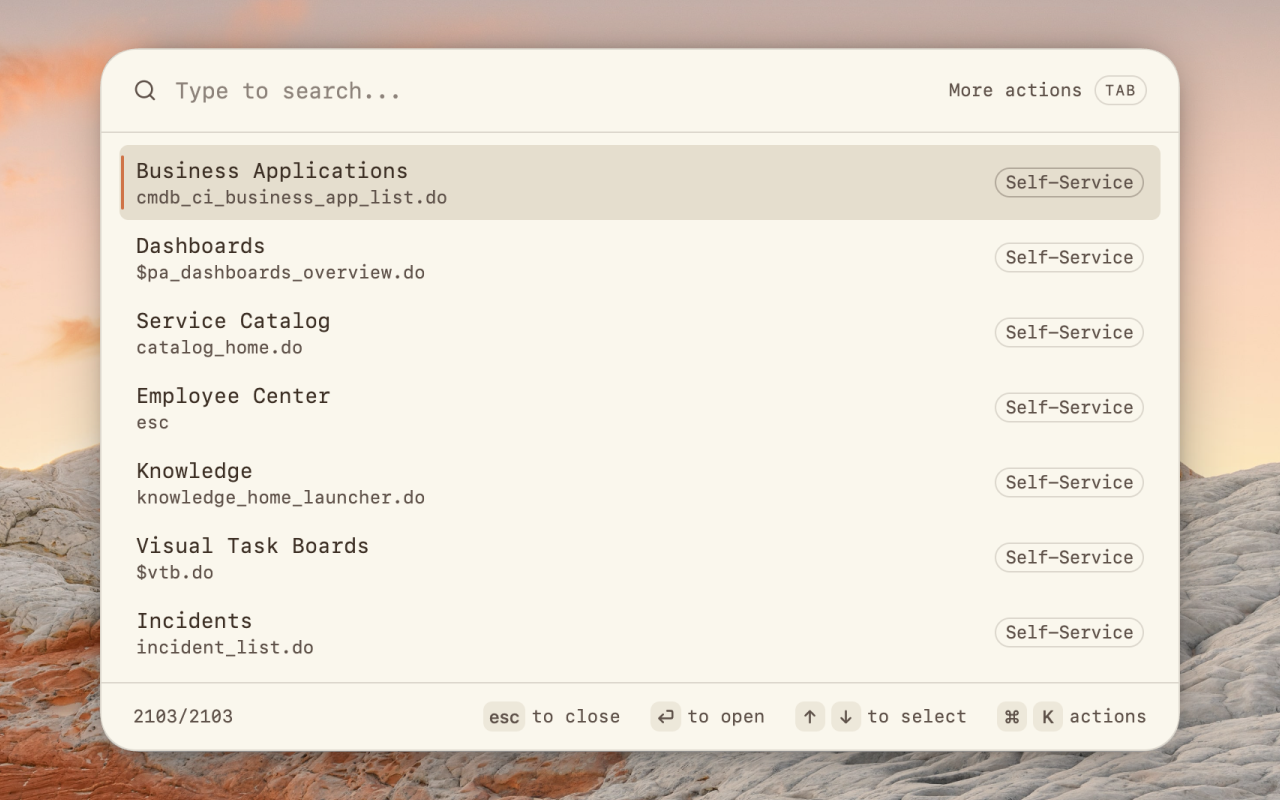
Task: Click $vtb.do path text
Action: tap(175, 573)
